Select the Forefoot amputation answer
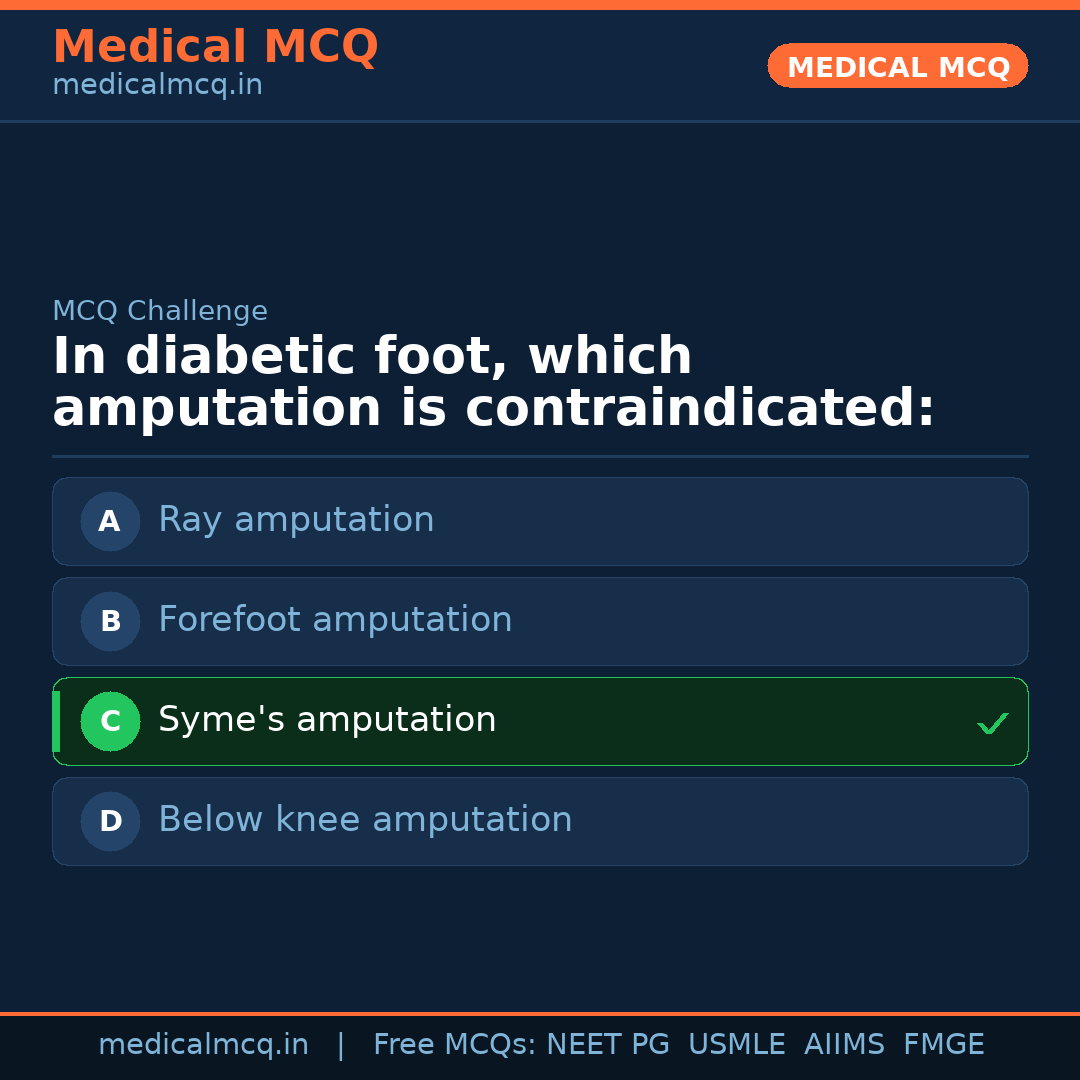The height and width of the screenshot is (1080, 1080). [335, 620]
